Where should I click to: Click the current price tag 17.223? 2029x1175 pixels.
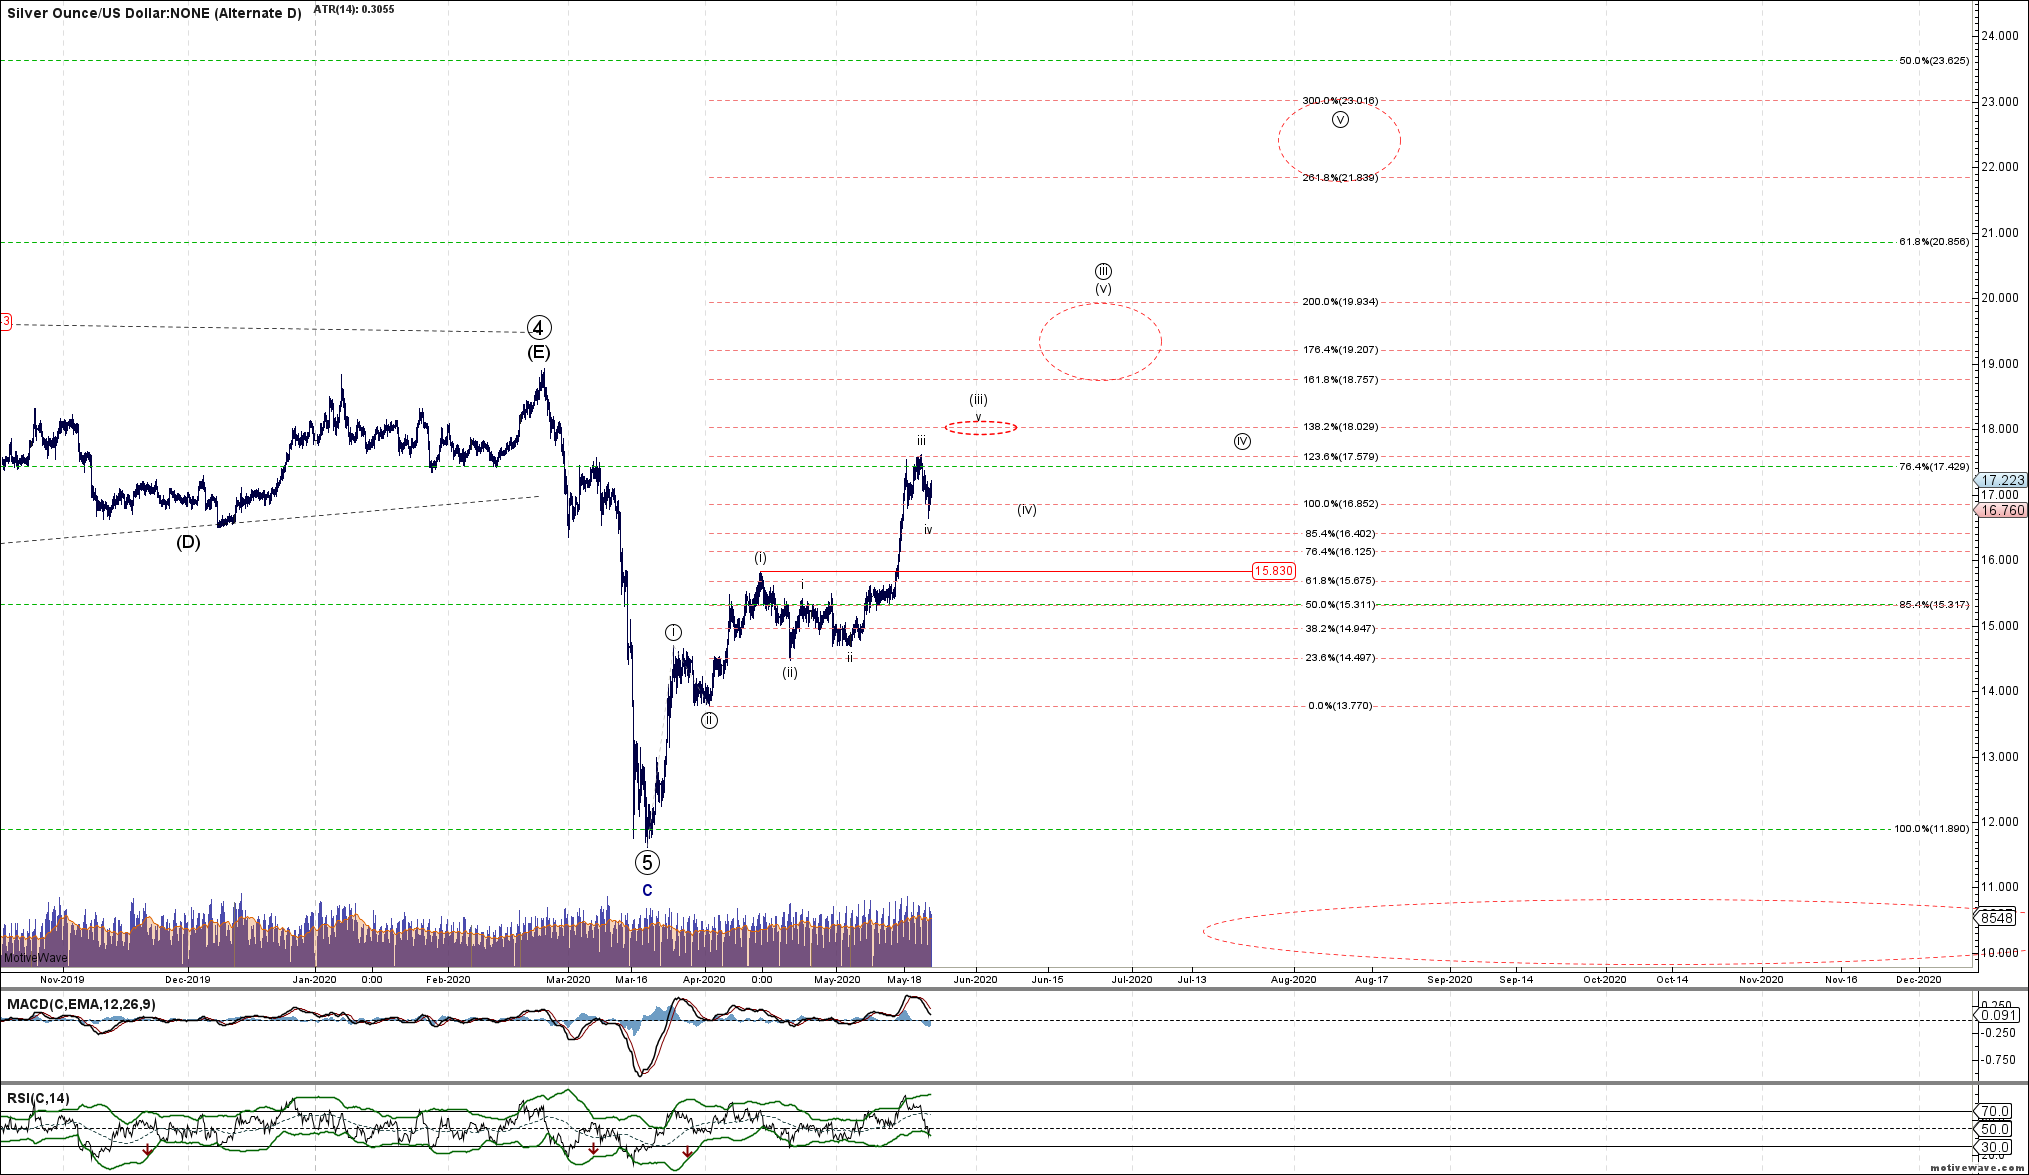click(2002, 481)
